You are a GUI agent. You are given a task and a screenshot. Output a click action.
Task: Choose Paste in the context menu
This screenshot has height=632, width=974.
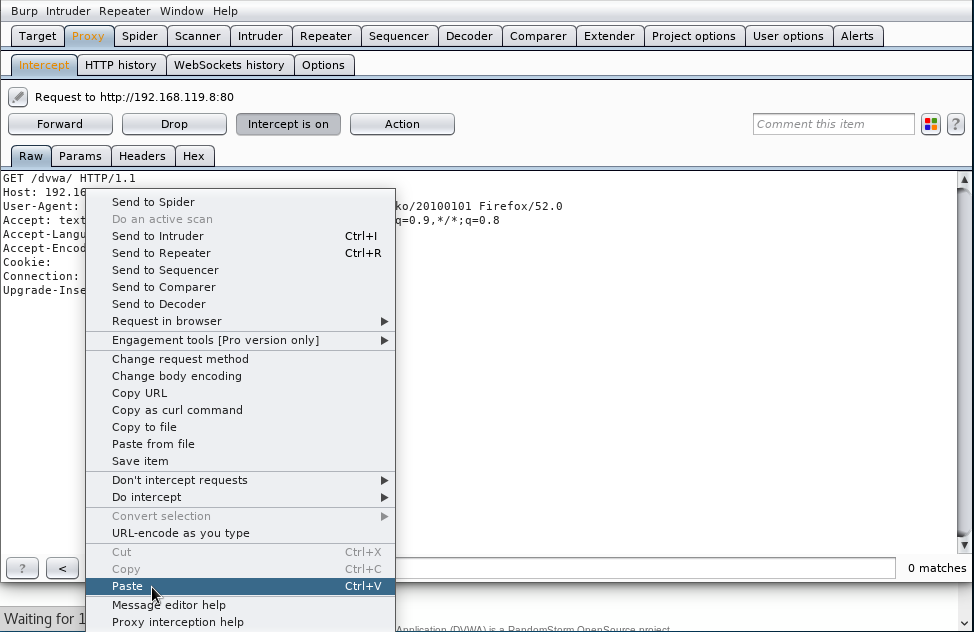click(x=128, y=586)
